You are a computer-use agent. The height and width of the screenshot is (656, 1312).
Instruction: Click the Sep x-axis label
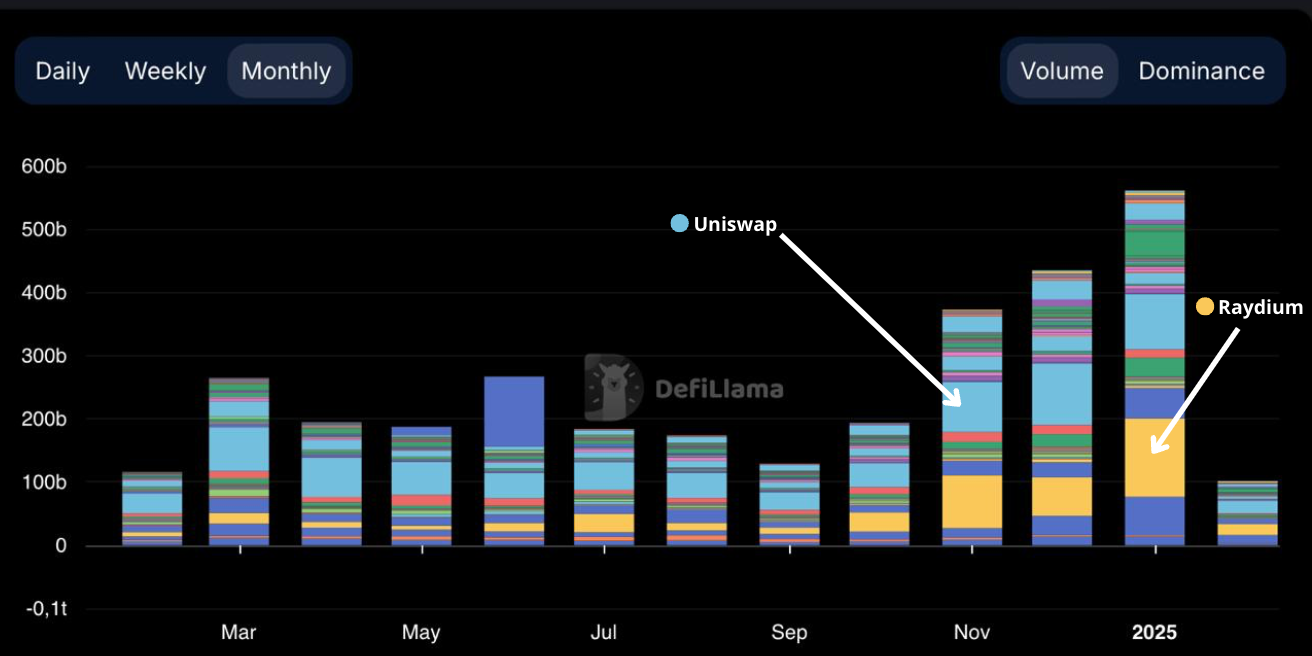tap(789, 632)
